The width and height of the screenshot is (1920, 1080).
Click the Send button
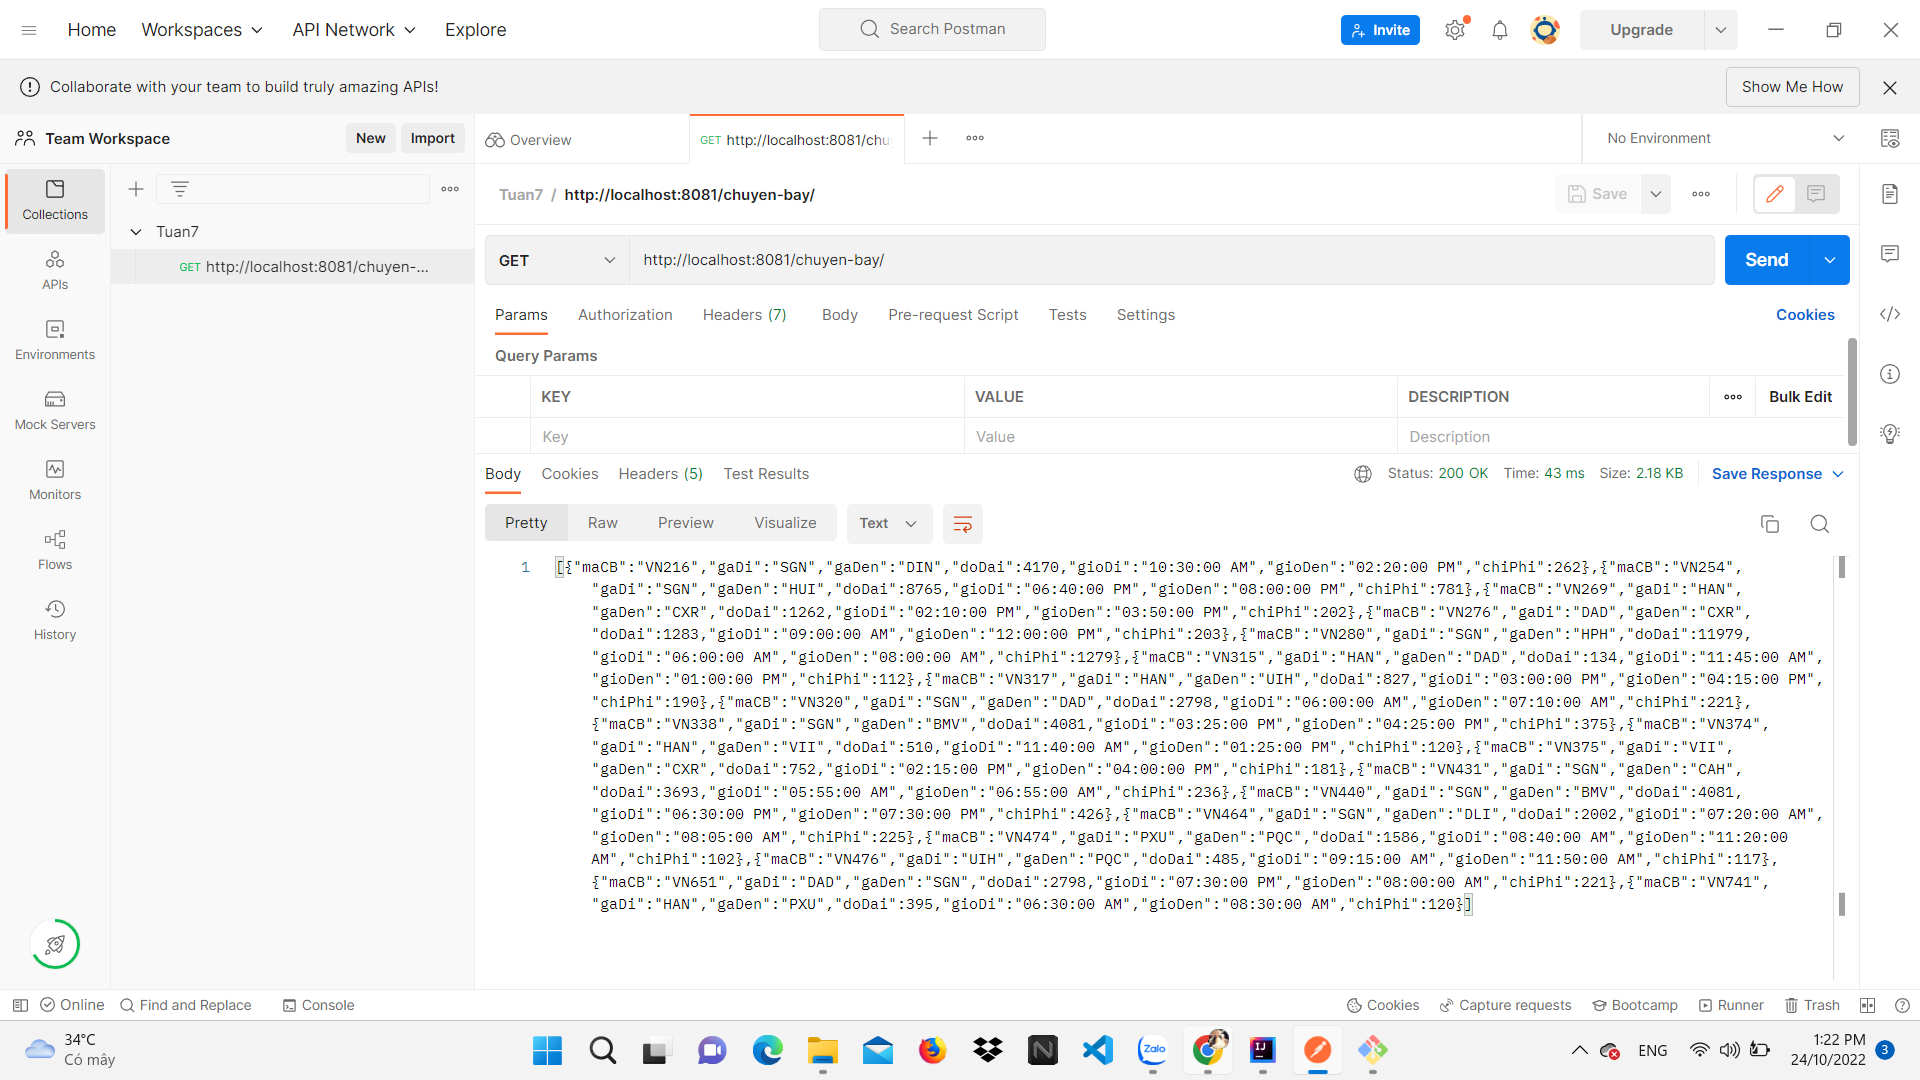tap(1766, 260)
